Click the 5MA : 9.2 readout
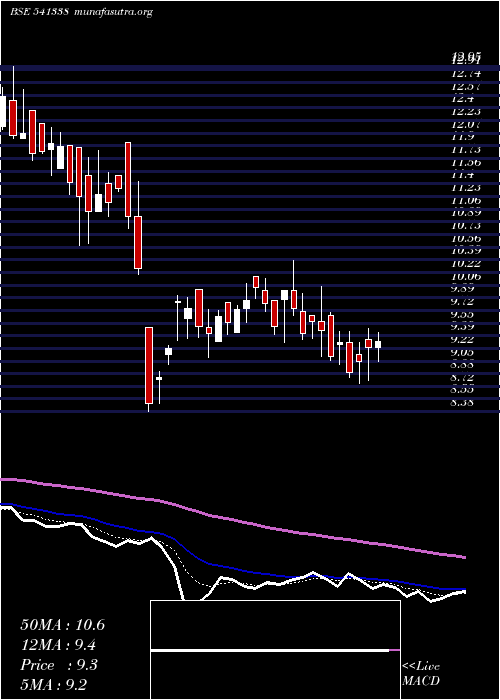Viewport: 500px width, 700px height. coord(55,685)
